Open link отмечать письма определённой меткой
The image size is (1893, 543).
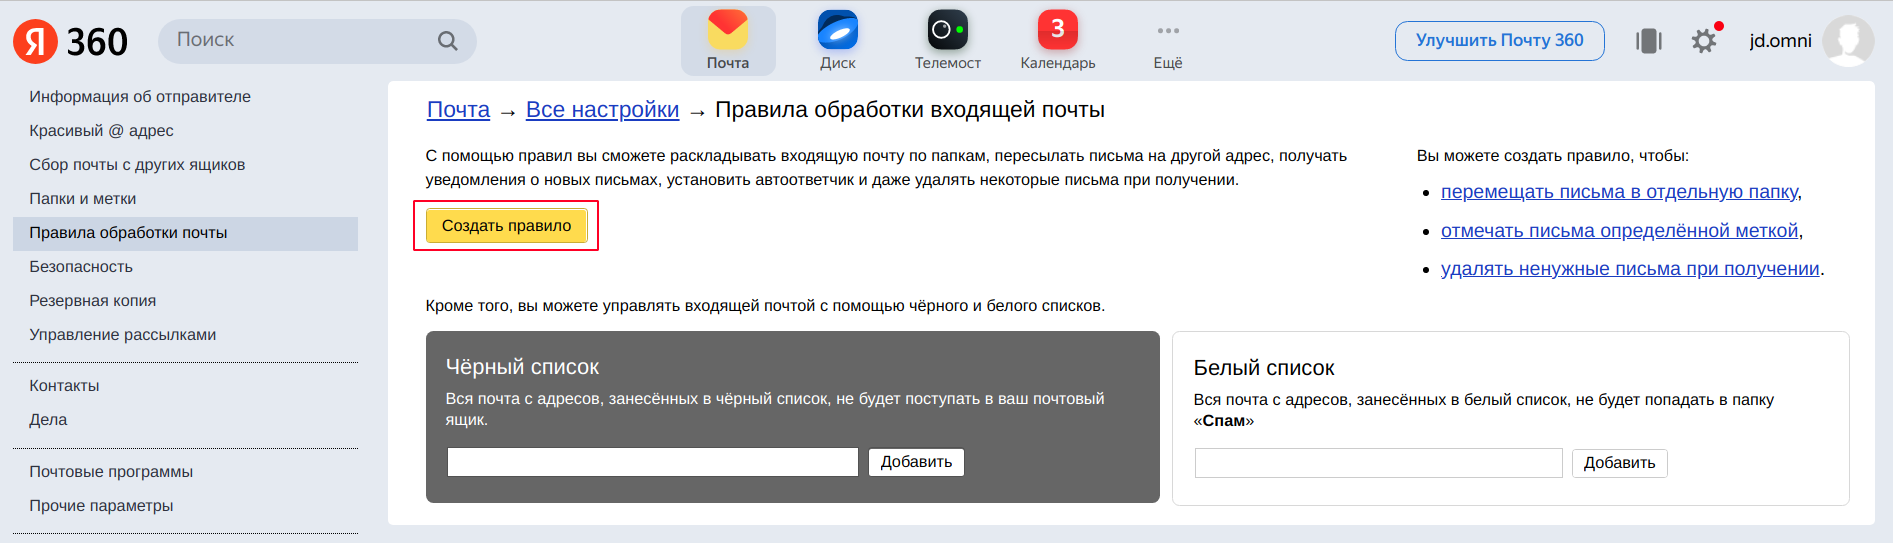click(x=1619, y=231)
